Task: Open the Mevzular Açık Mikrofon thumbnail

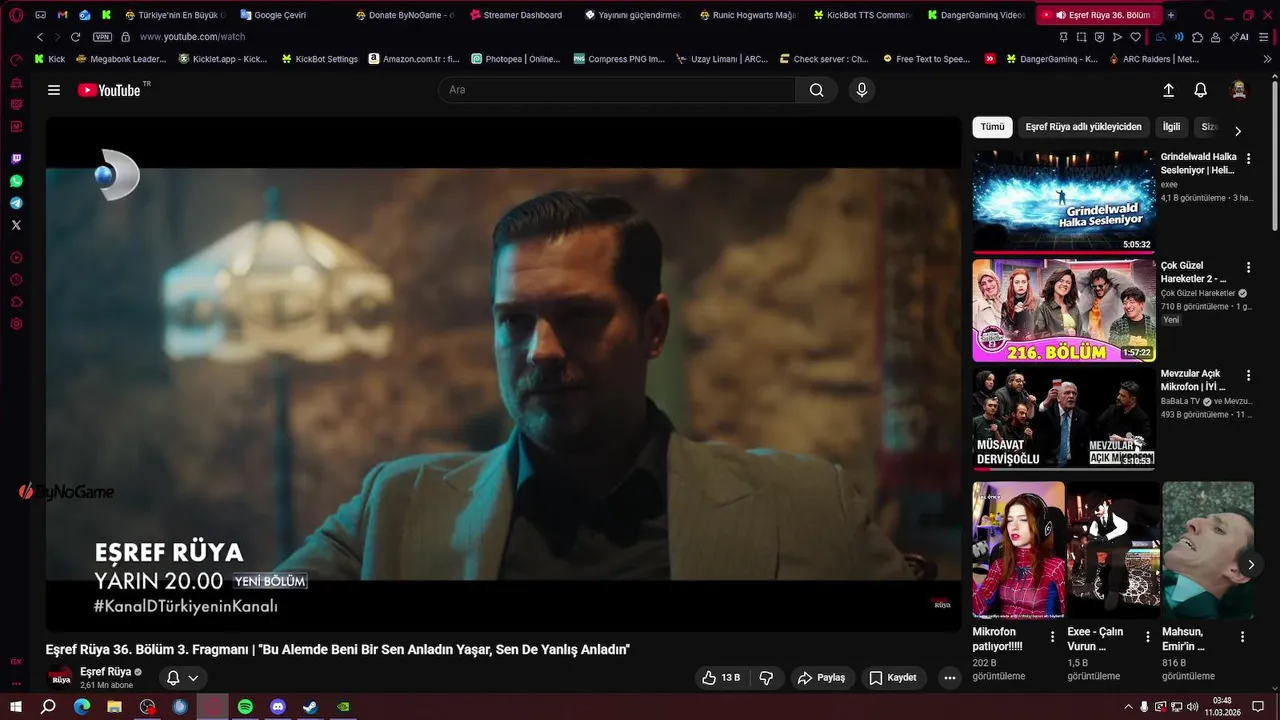Action: tap(1064, 418)
